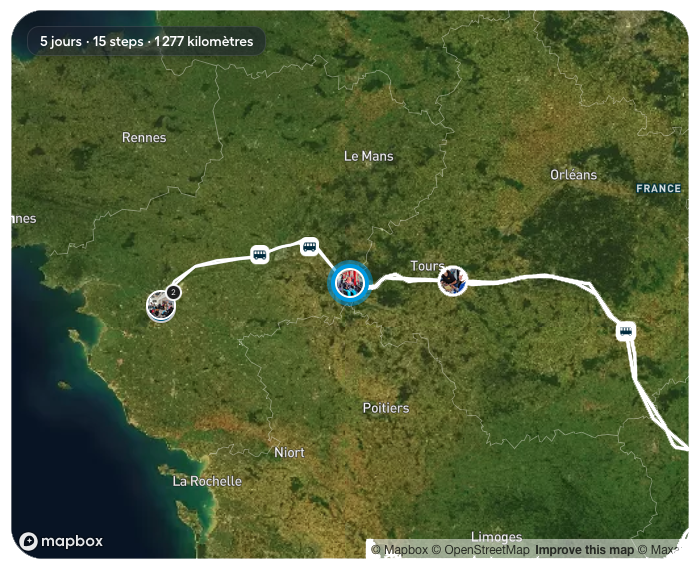
Task: Click the Poitiers city label
Action: point(386,408)
